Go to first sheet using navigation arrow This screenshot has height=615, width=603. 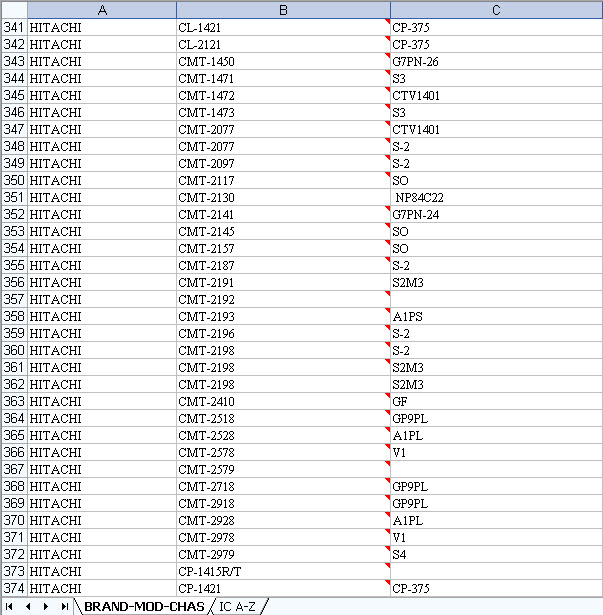pos(10,607)
